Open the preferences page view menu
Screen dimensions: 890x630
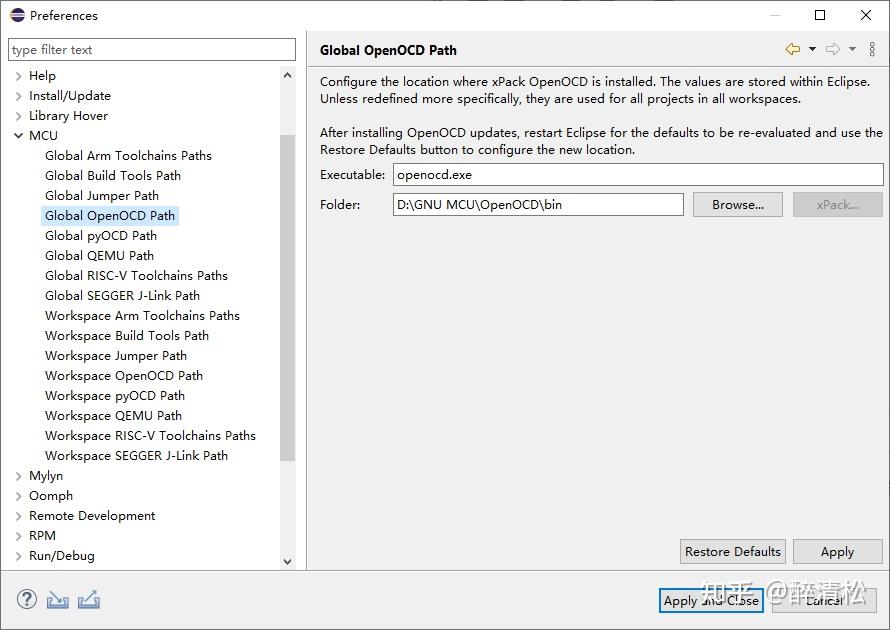[873, 49]
